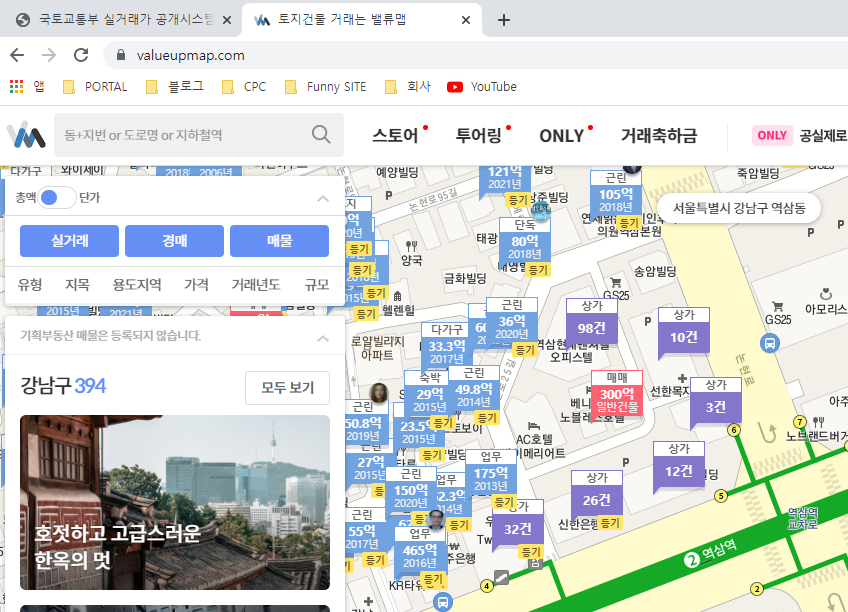This screenshot has width=848, height=612.
Task: Open the CPC bookmark folder
Action: click(244, 87)
